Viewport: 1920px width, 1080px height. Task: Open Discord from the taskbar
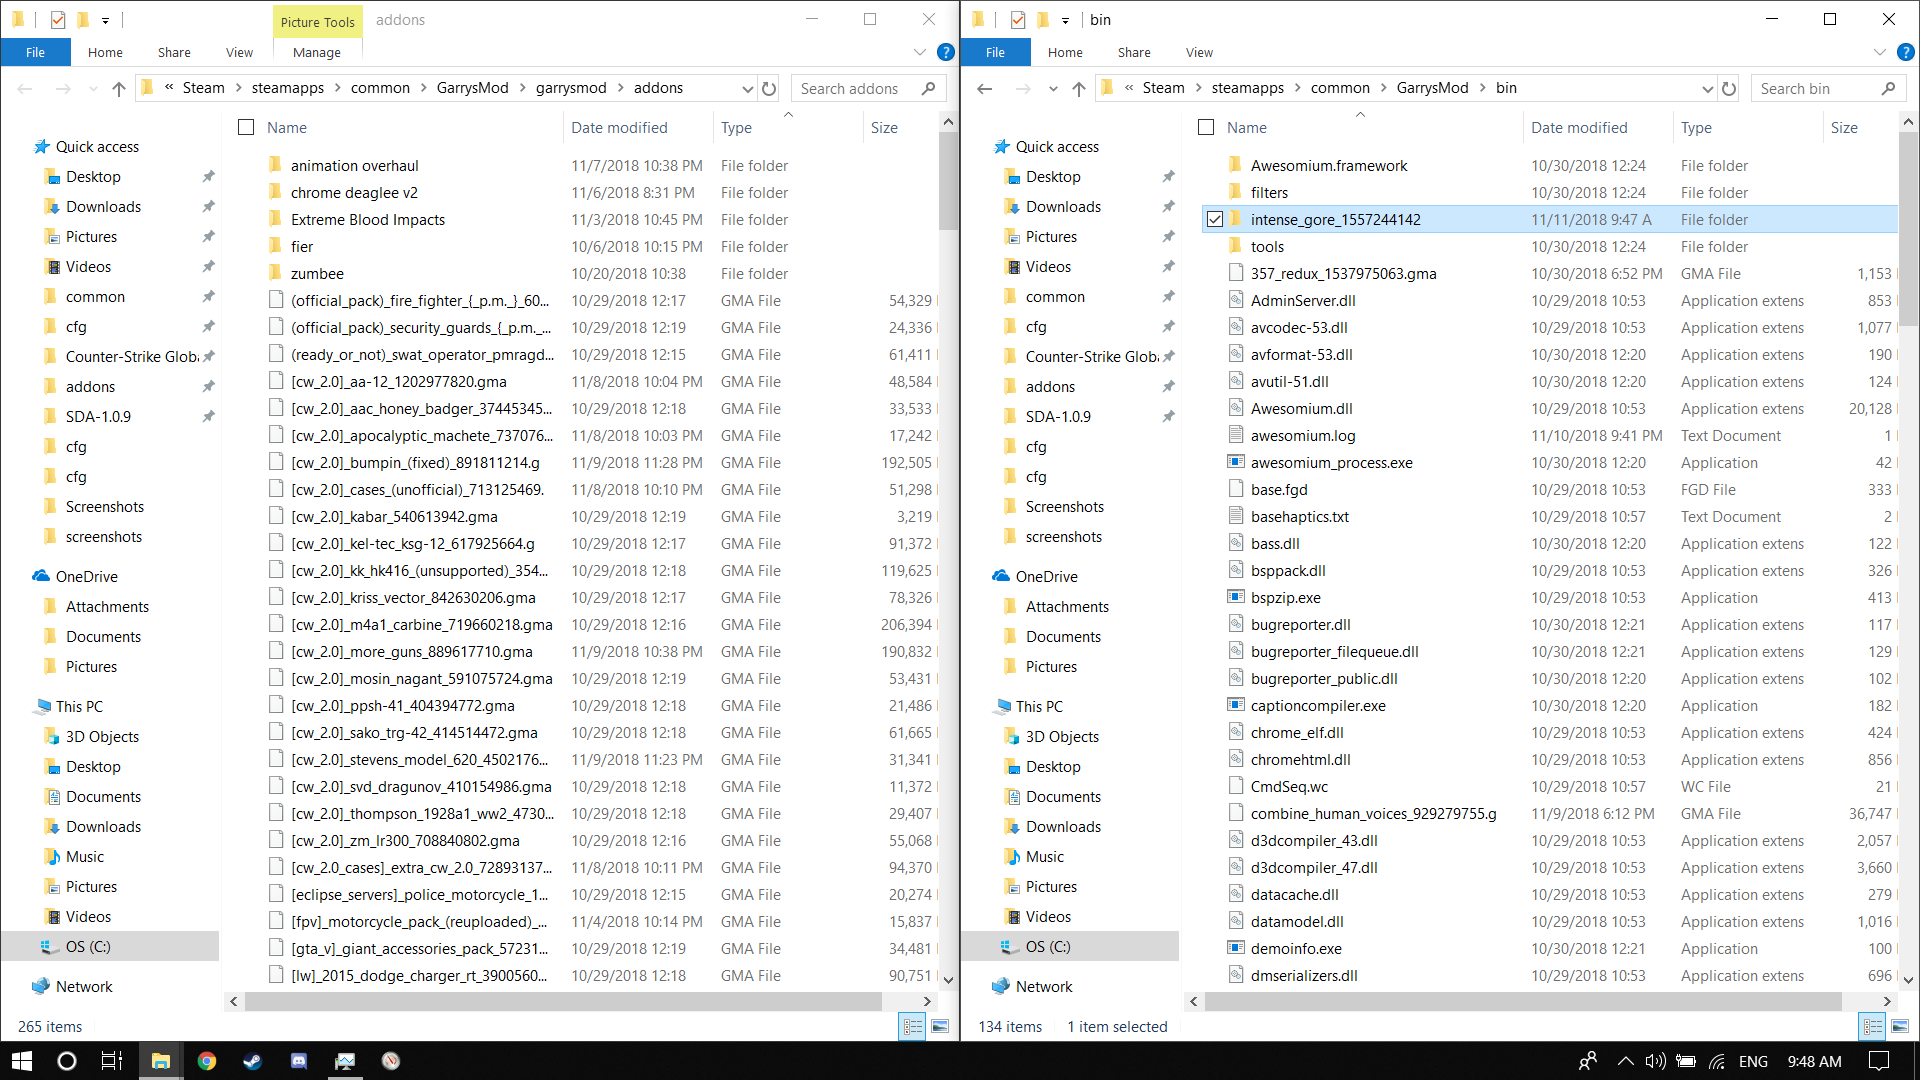click(299, 1061)
